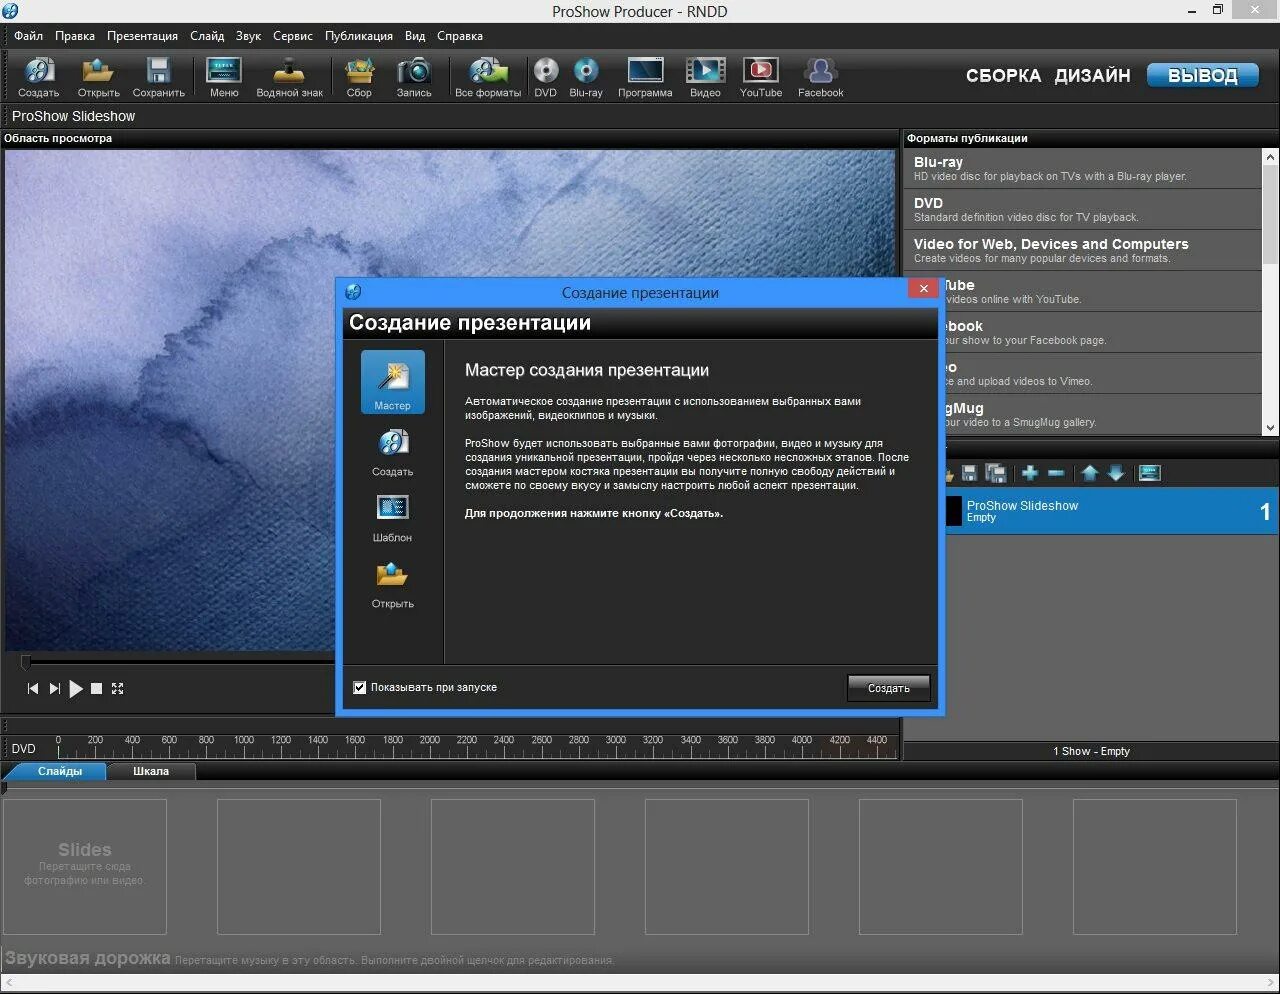Image resolution: width=1280 pixels, height=994 pixels.
Task: Click the preview scrubber handle
Action: pyautogui.click(x=26, y=661)
